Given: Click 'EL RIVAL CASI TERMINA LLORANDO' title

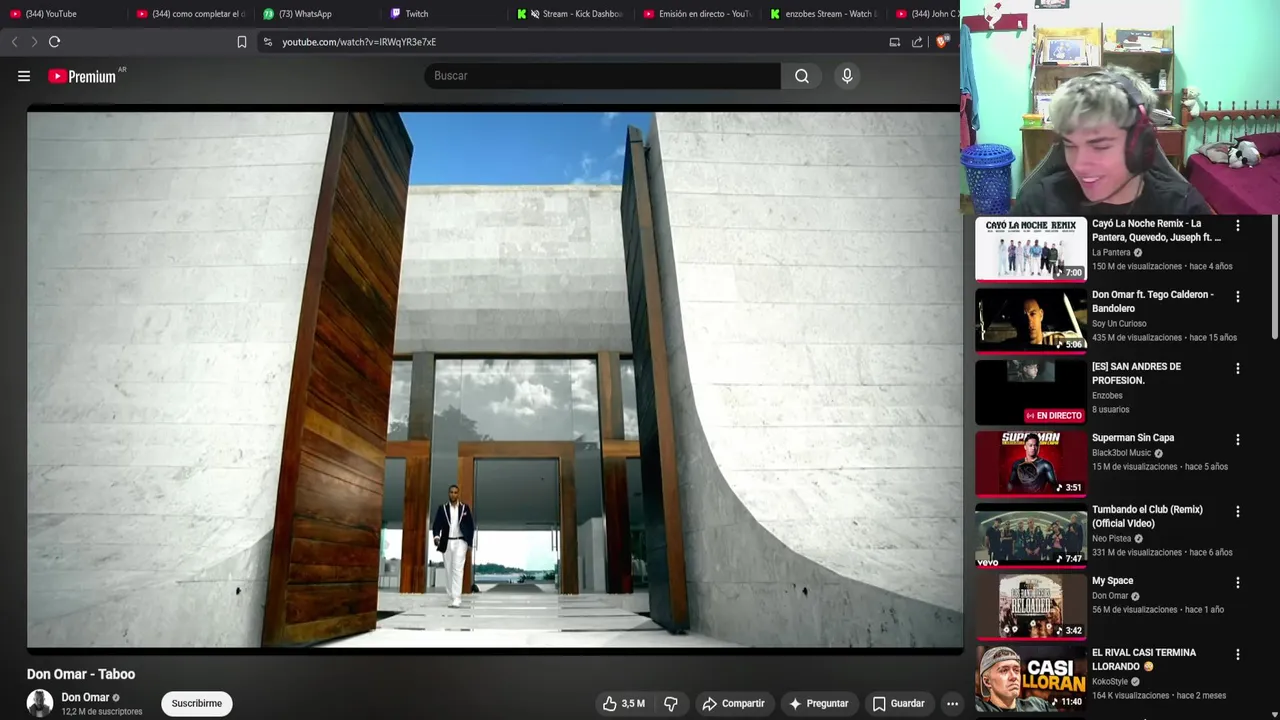Looking at the screenshot, I should point(1144,659).
